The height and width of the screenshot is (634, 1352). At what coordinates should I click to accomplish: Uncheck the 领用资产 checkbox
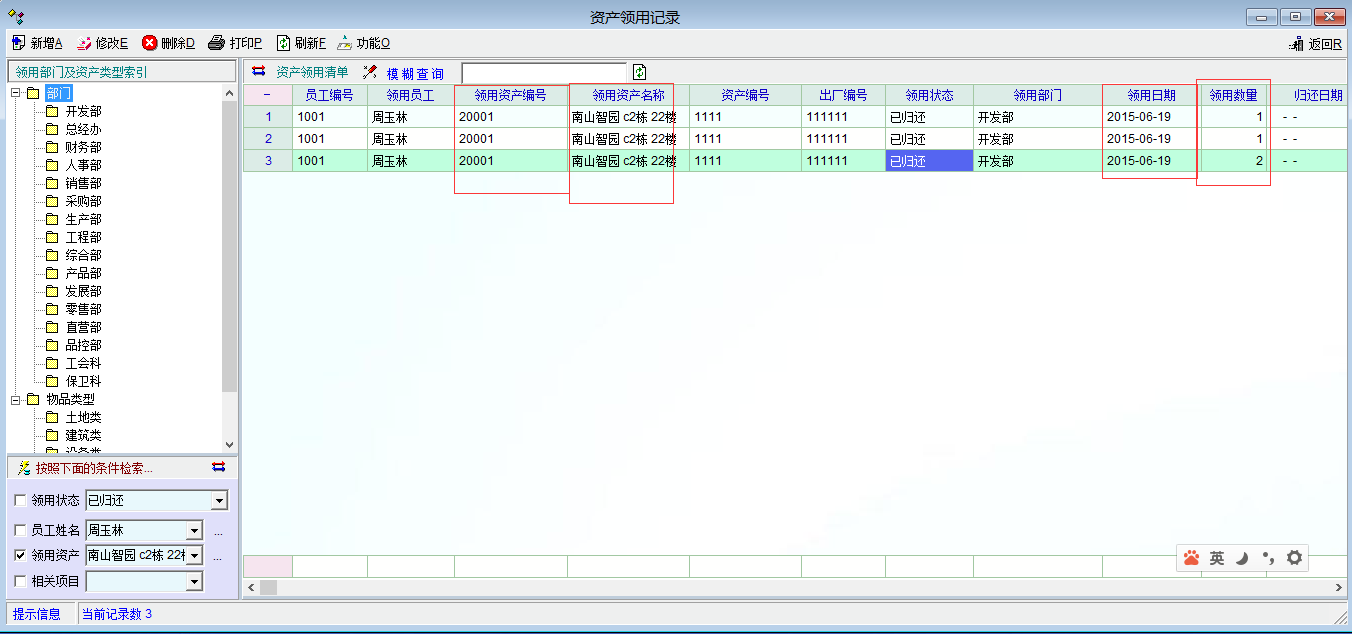point(21,555)
